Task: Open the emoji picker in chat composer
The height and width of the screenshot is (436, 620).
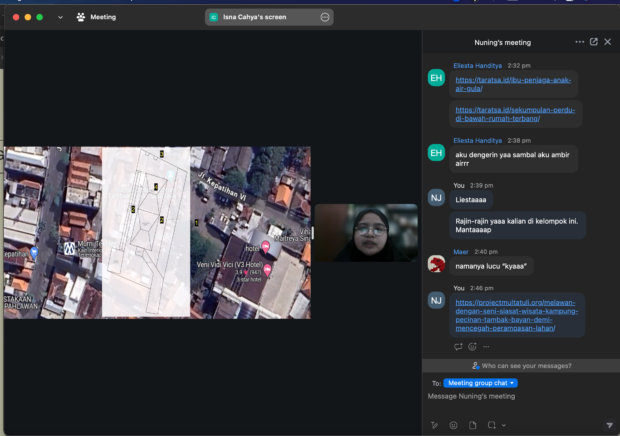Action: pos(453,425)
